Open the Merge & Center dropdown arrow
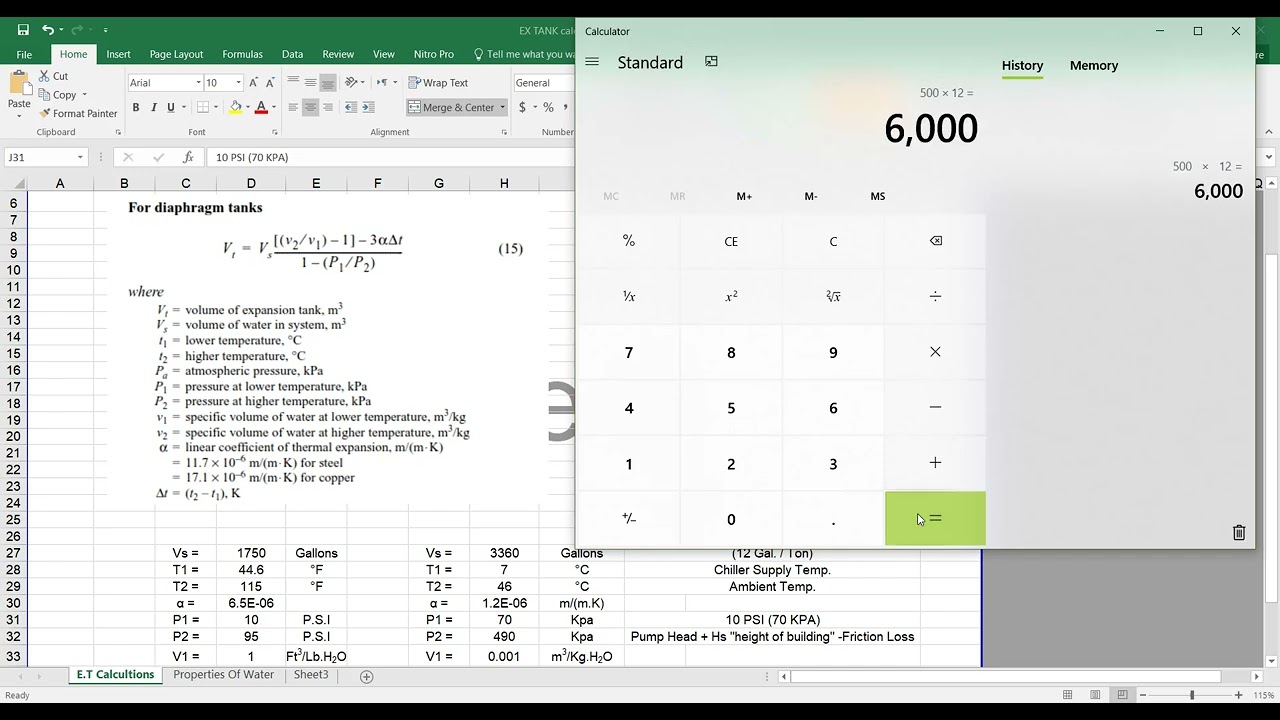1280x720 pixels. click(502, 107)
